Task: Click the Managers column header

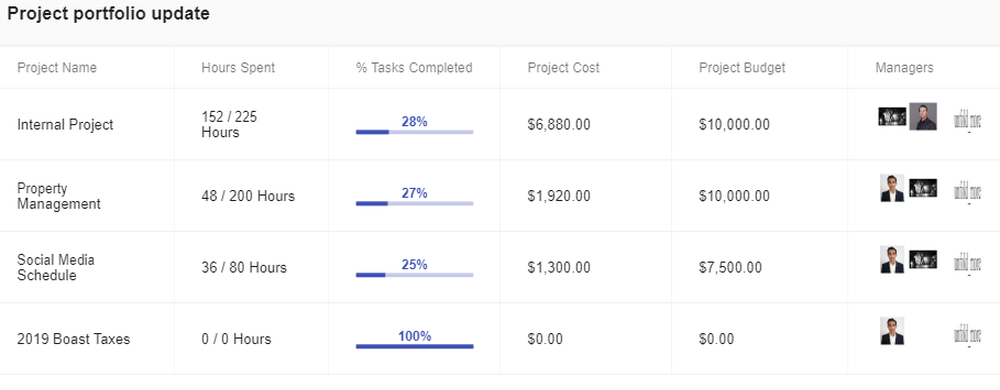Action: 904,68
